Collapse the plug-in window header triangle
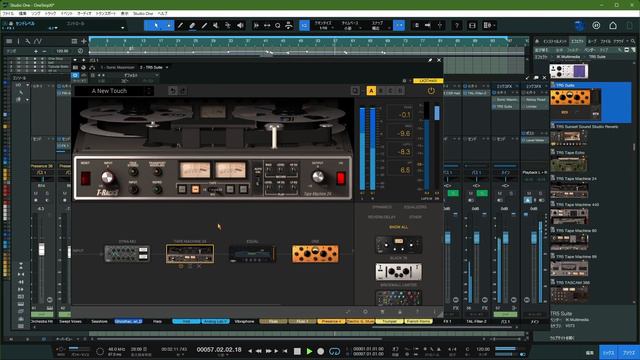 pyautogui.click(x=75, y=60)
